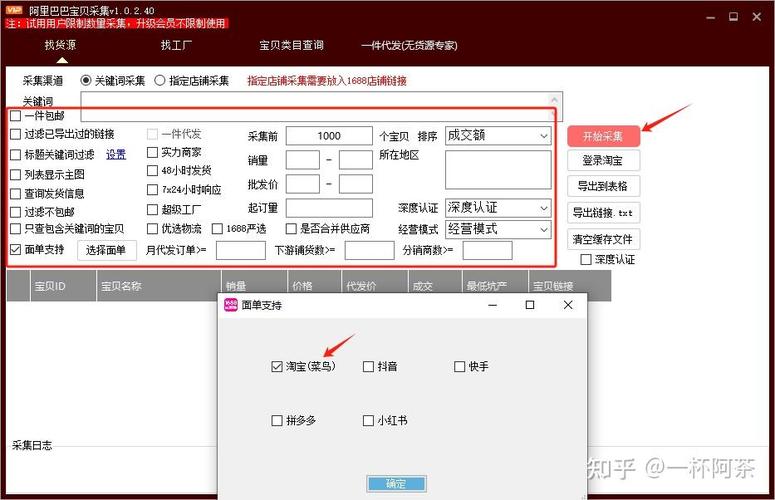775x500 pixels.
Task: Uncheck 淘宝(菜鸟) in the dialog
Action: point(277,366)
